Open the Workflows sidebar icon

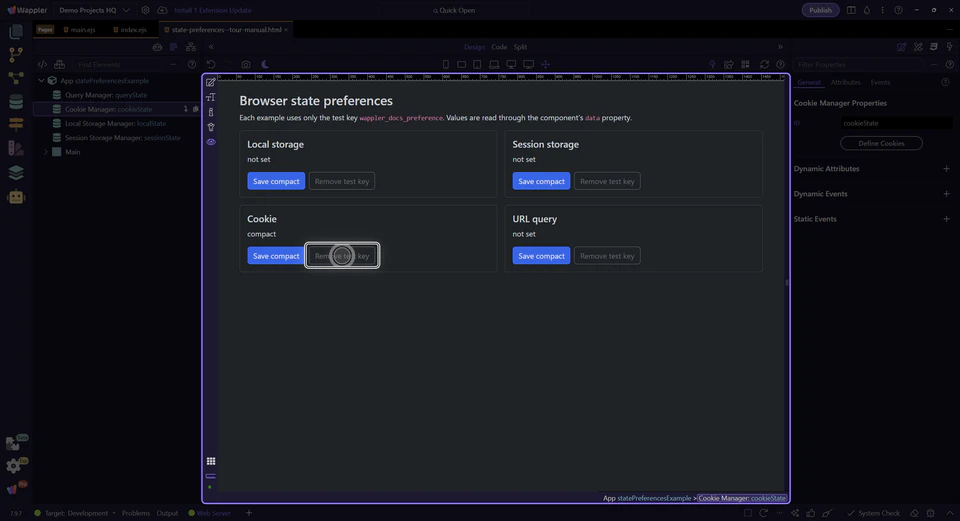[x=16, y=78]
